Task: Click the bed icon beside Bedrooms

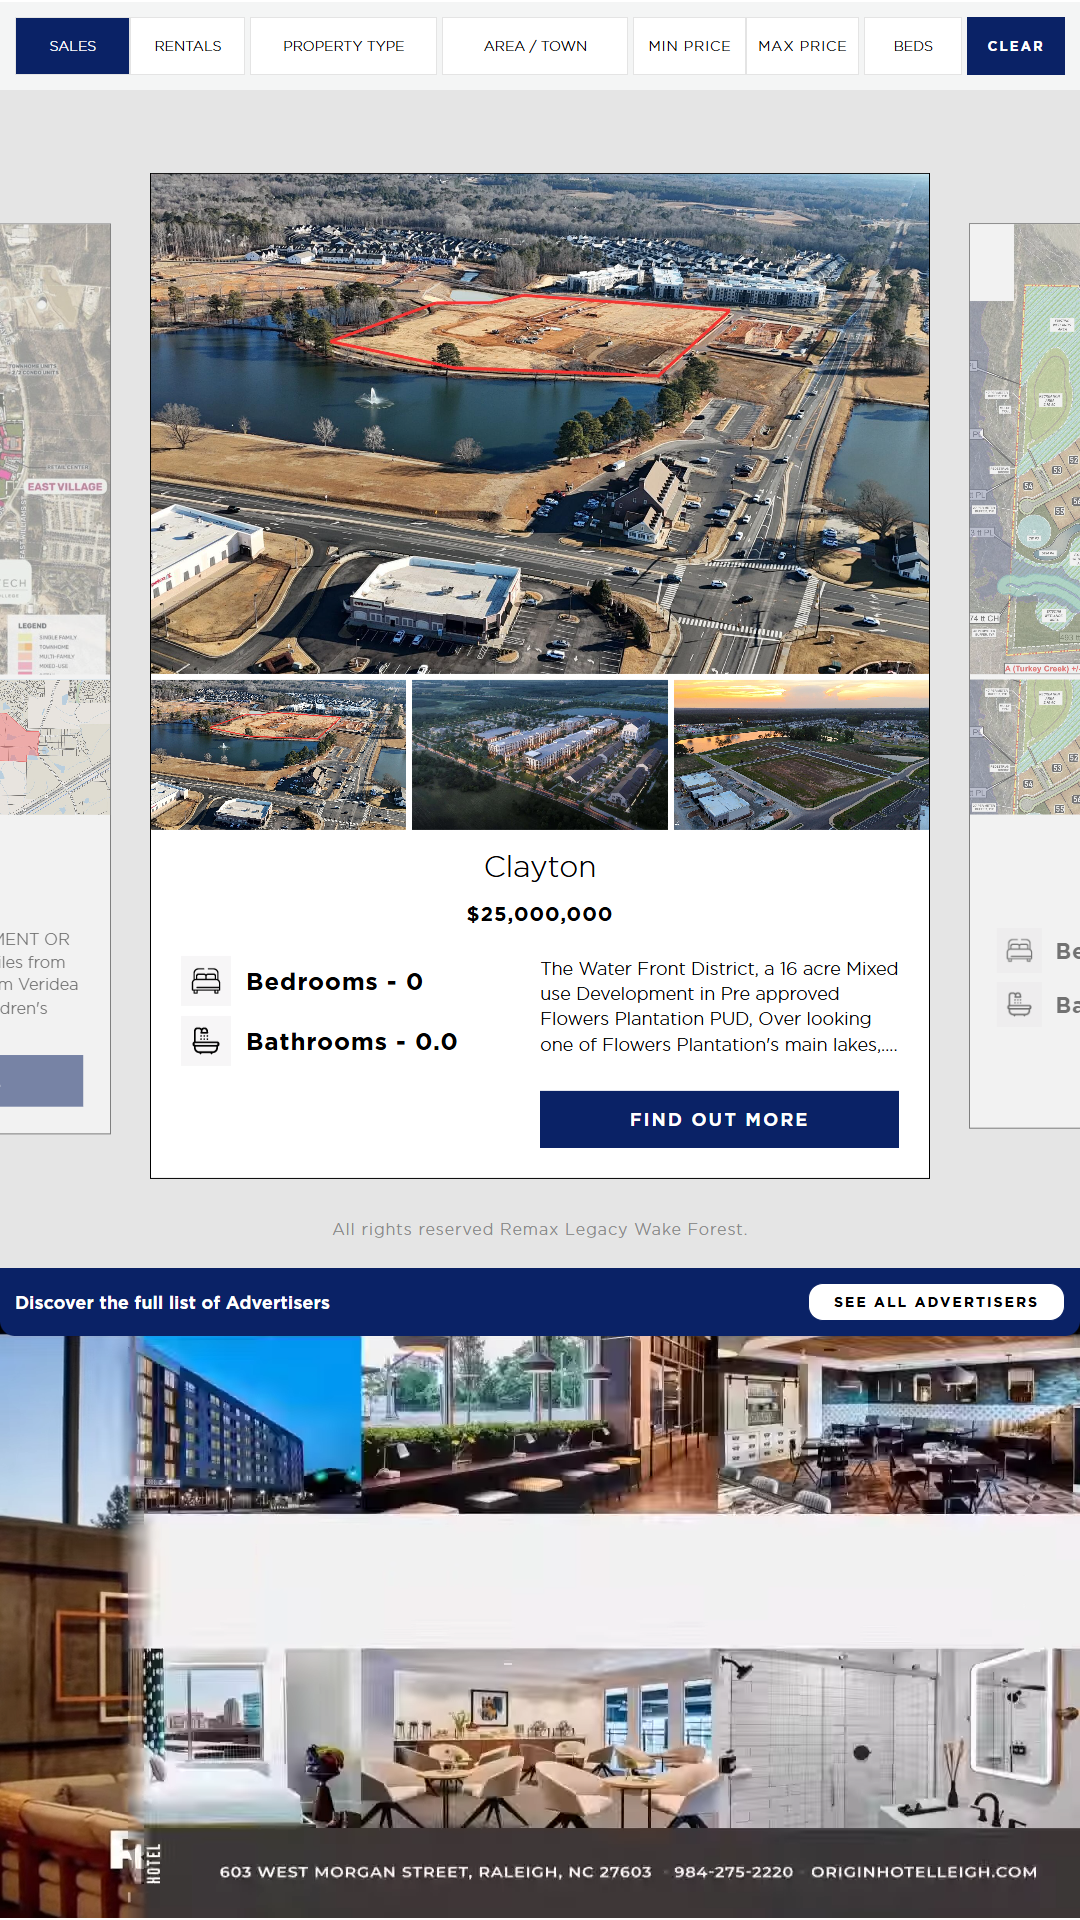Action: [x=206, y=981]
